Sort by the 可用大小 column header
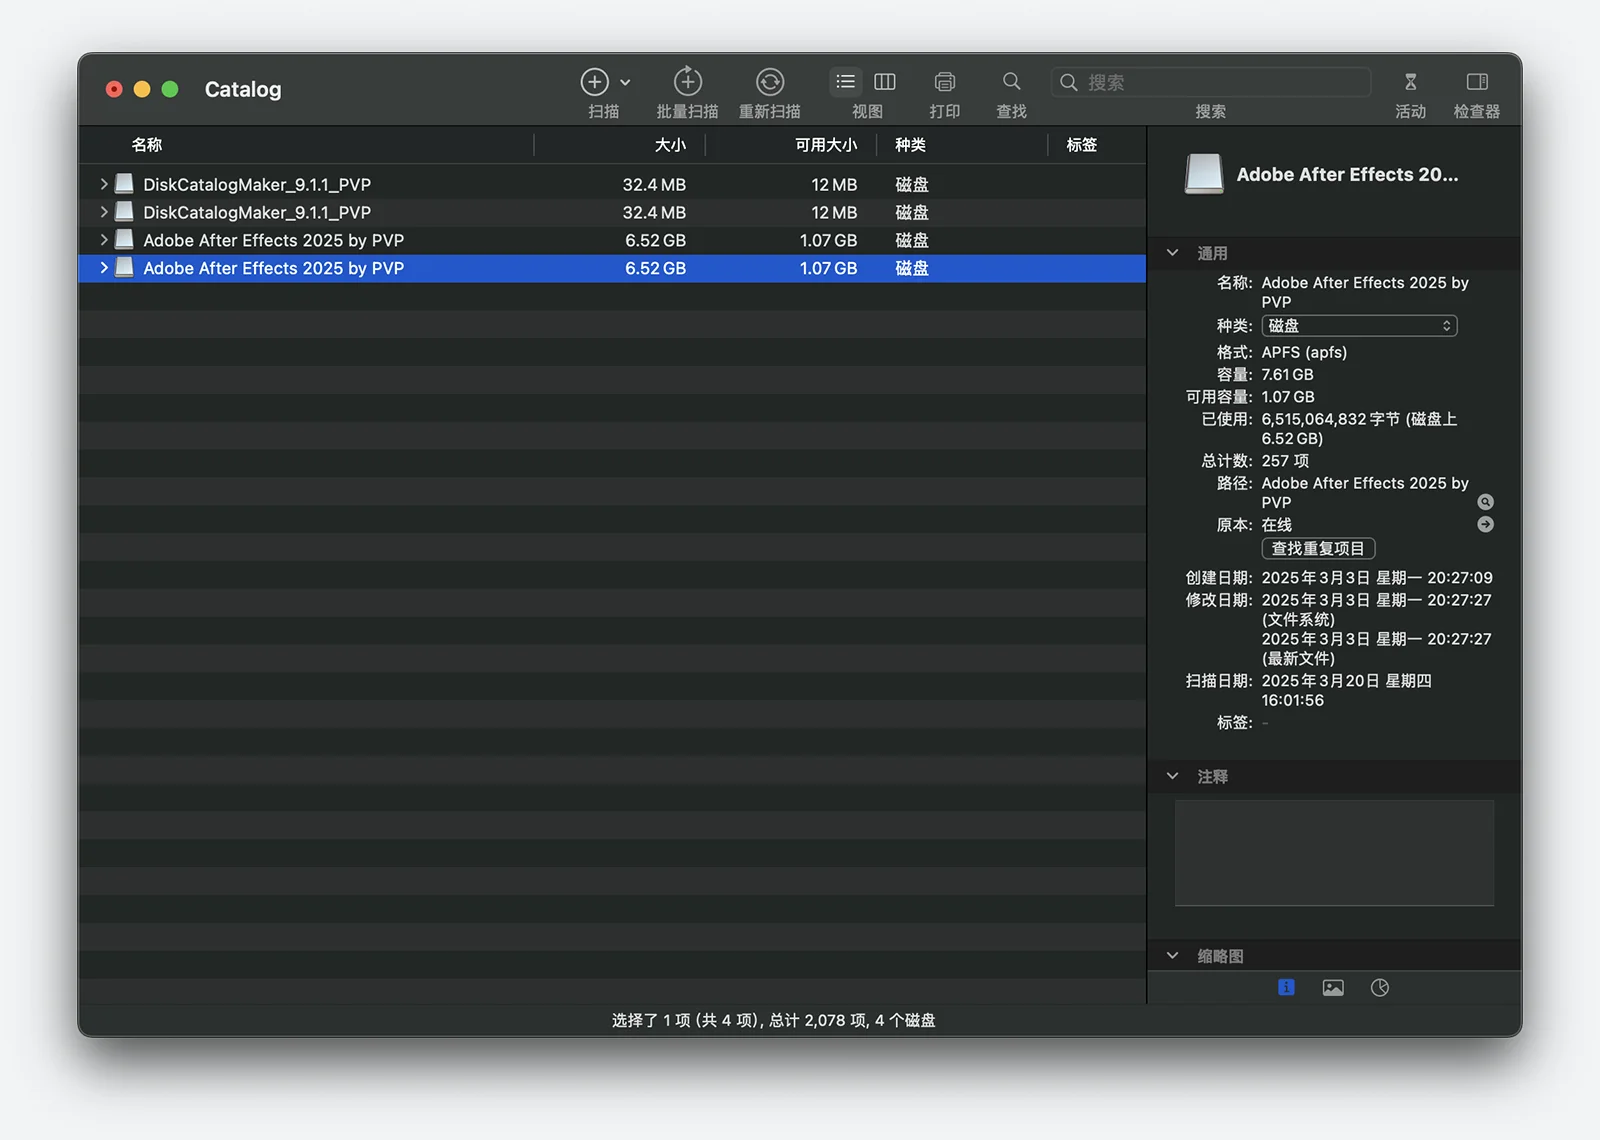Viewport: 1600px width, 1140px height. [x=826, y=145]
